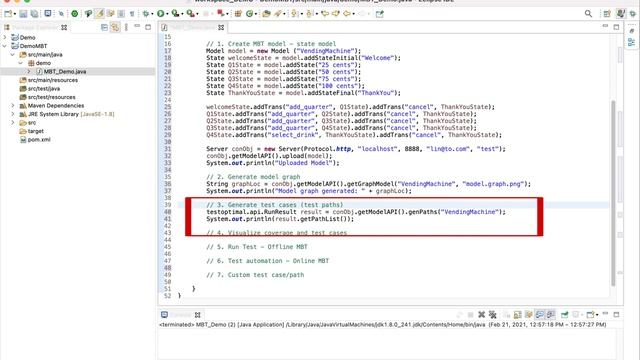Image resolution: width=640 pixels, height=360 pixels.
Task: Close the Console view tab
Action: [198, 315]
